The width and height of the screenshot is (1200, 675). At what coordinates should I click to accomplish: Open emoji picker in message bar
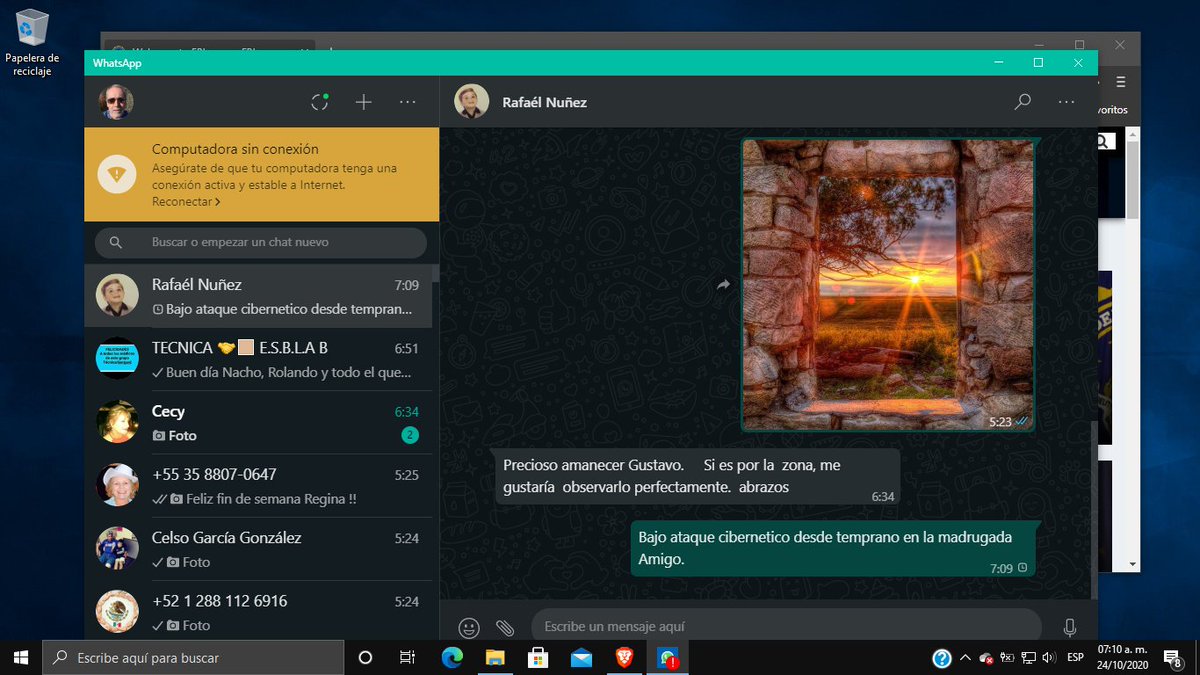coord(469,627)
